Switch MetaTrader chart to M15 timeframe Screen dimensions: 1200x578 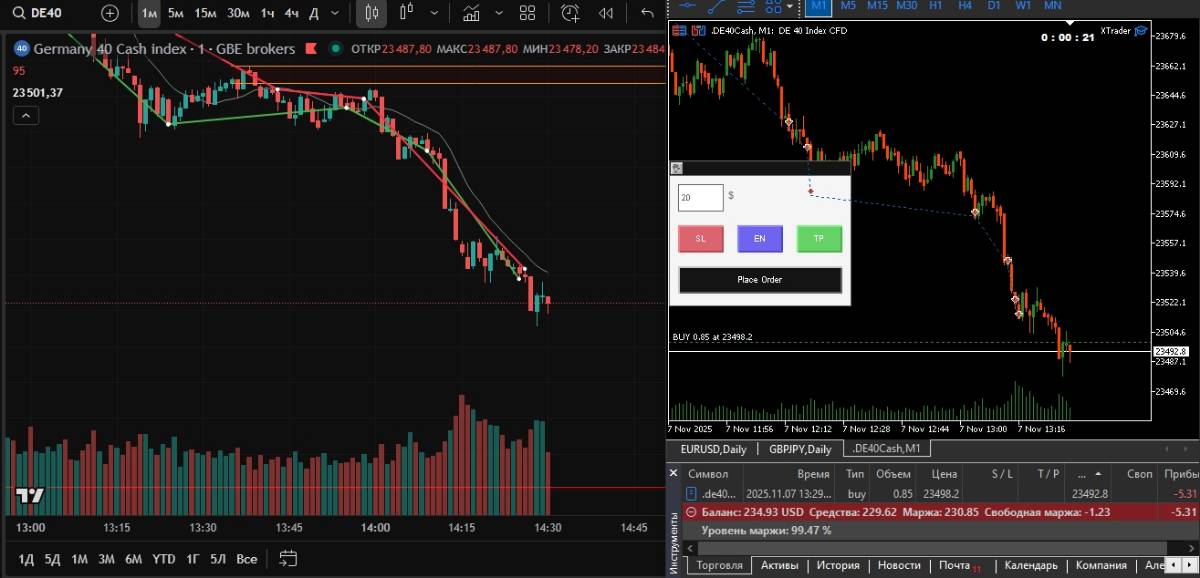pyautogui.click(x=877, y=5)
